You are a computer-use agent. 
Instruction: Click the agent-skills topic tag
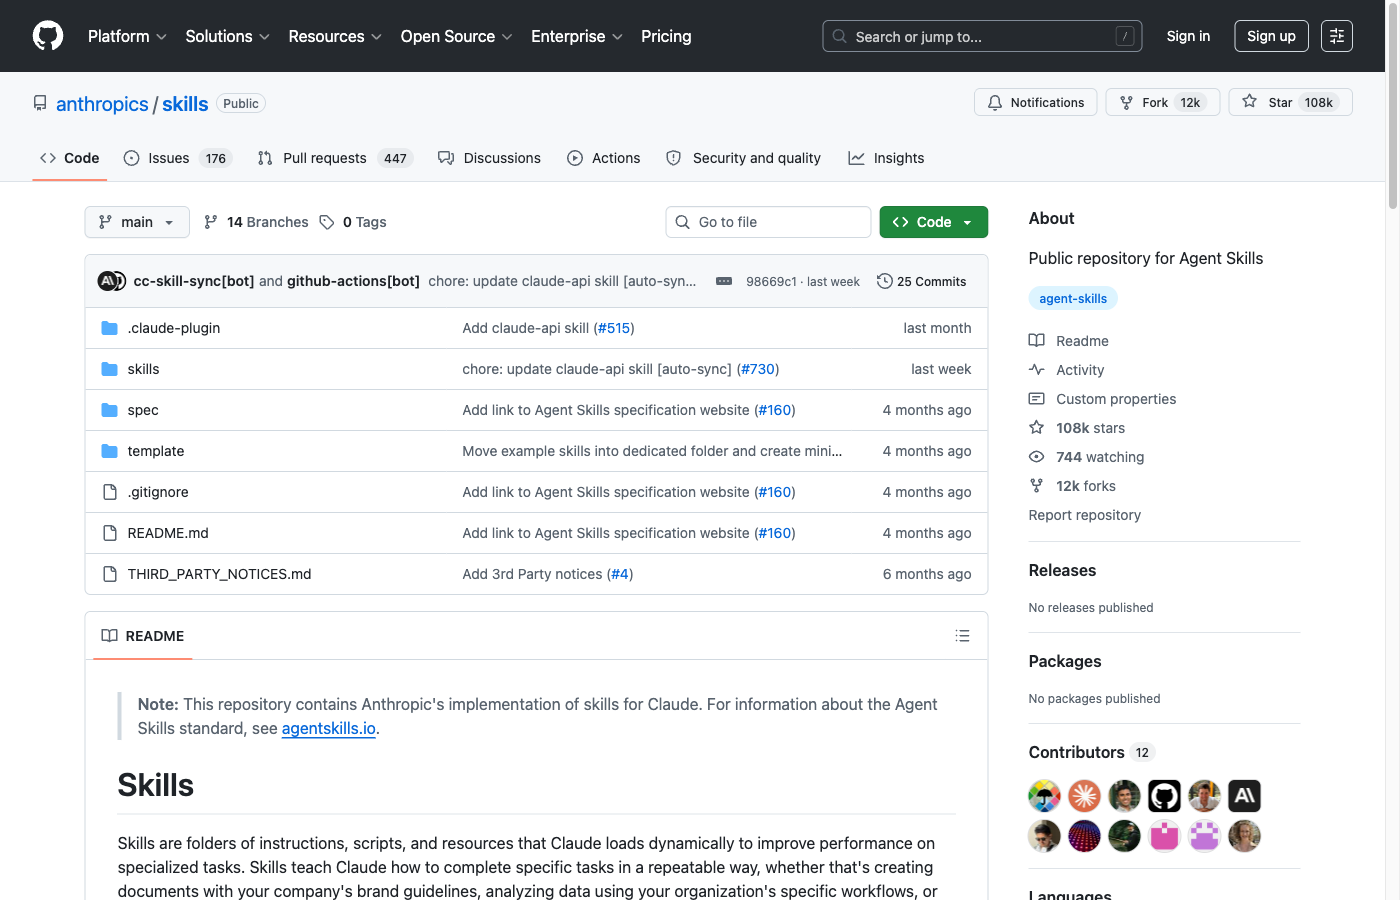click(x=1072, y=298)
